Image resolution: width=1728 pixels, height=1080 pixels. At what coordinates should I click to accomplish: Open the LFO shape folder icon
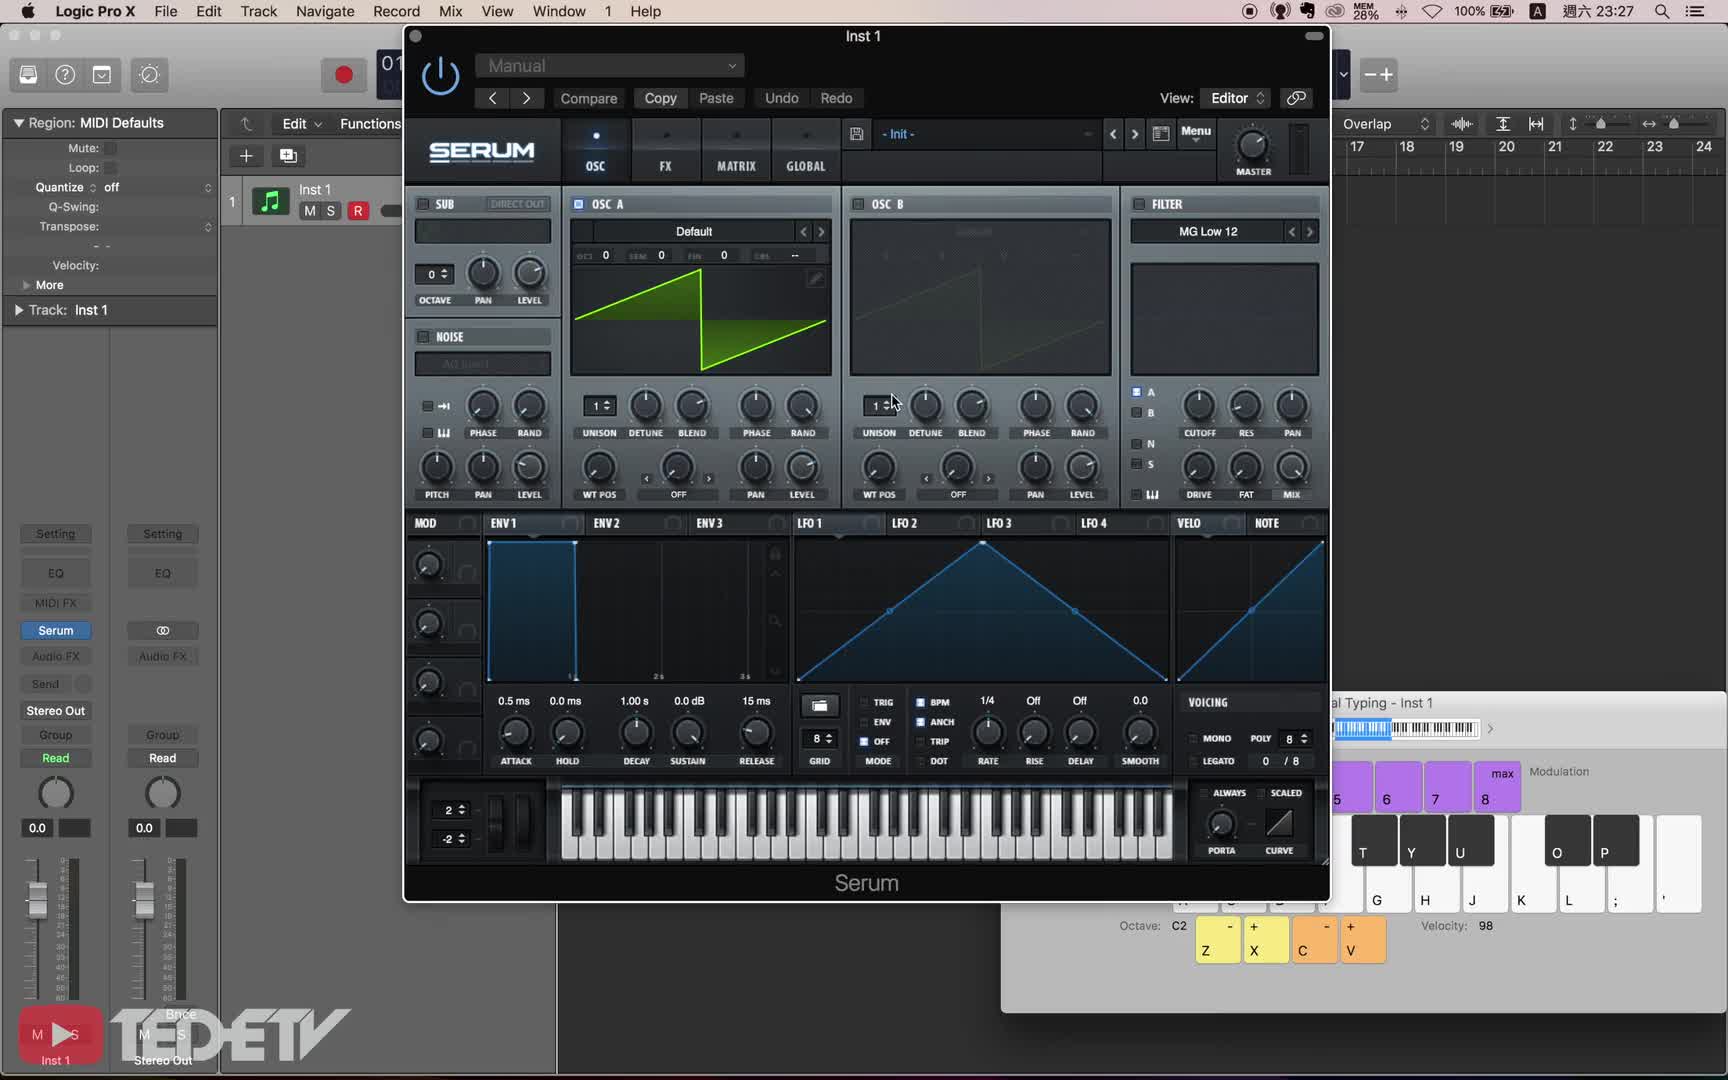(819, 706)
